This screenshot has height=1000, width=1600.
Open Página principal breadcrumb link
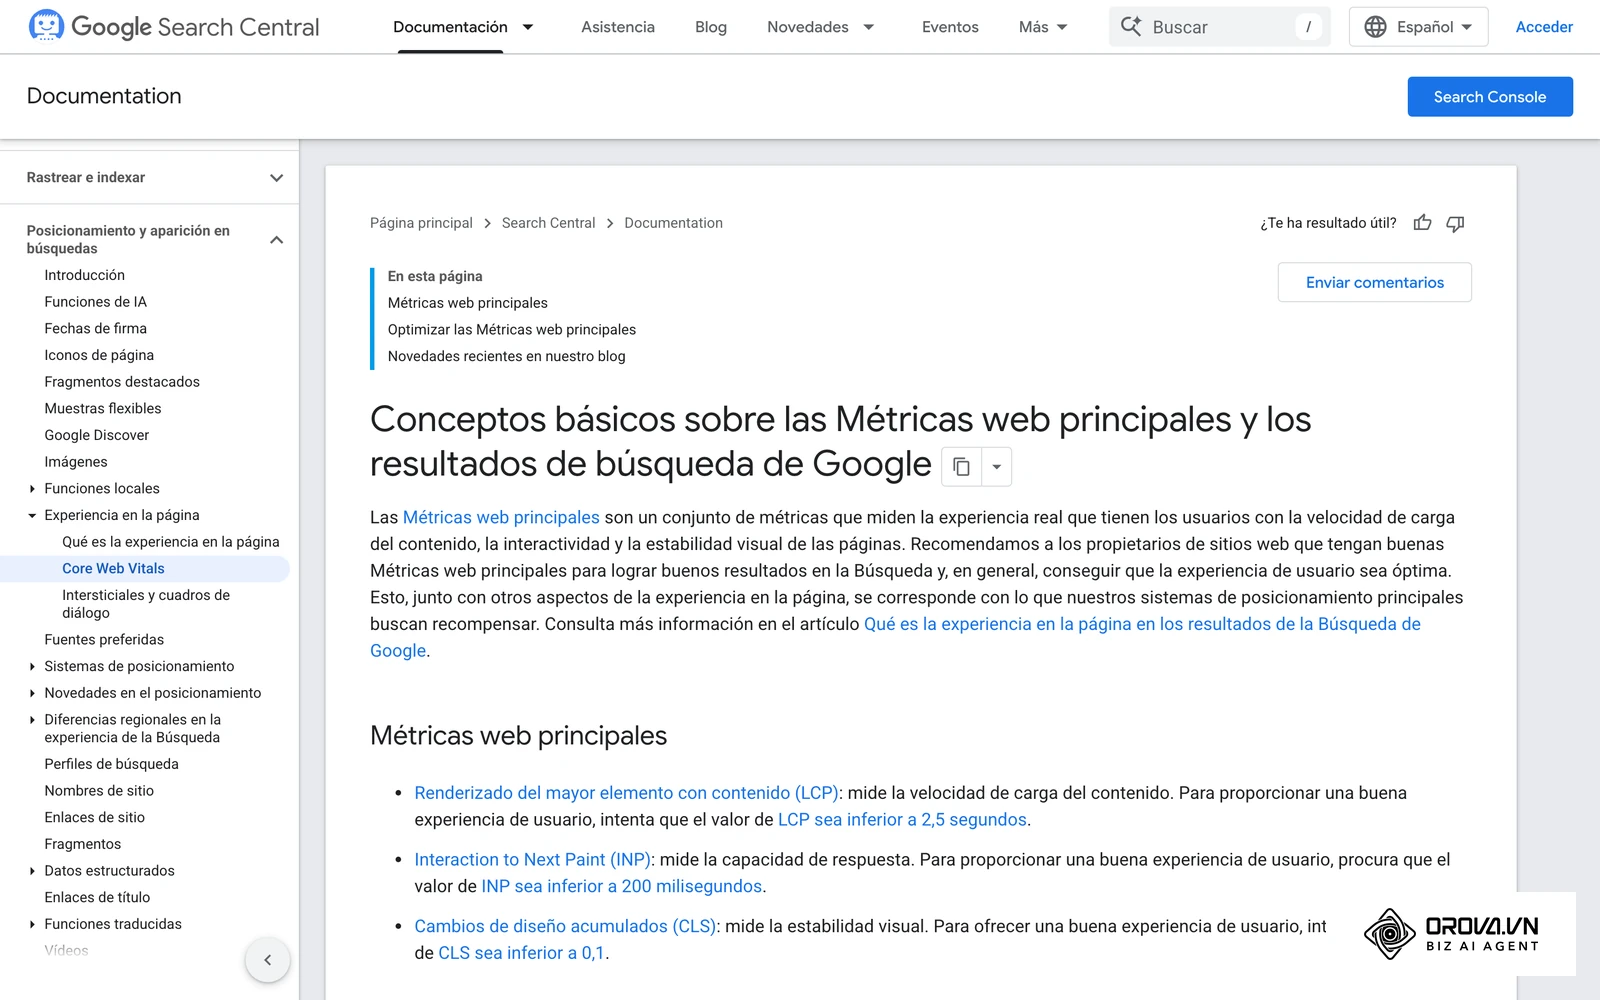tap(421, 223)
